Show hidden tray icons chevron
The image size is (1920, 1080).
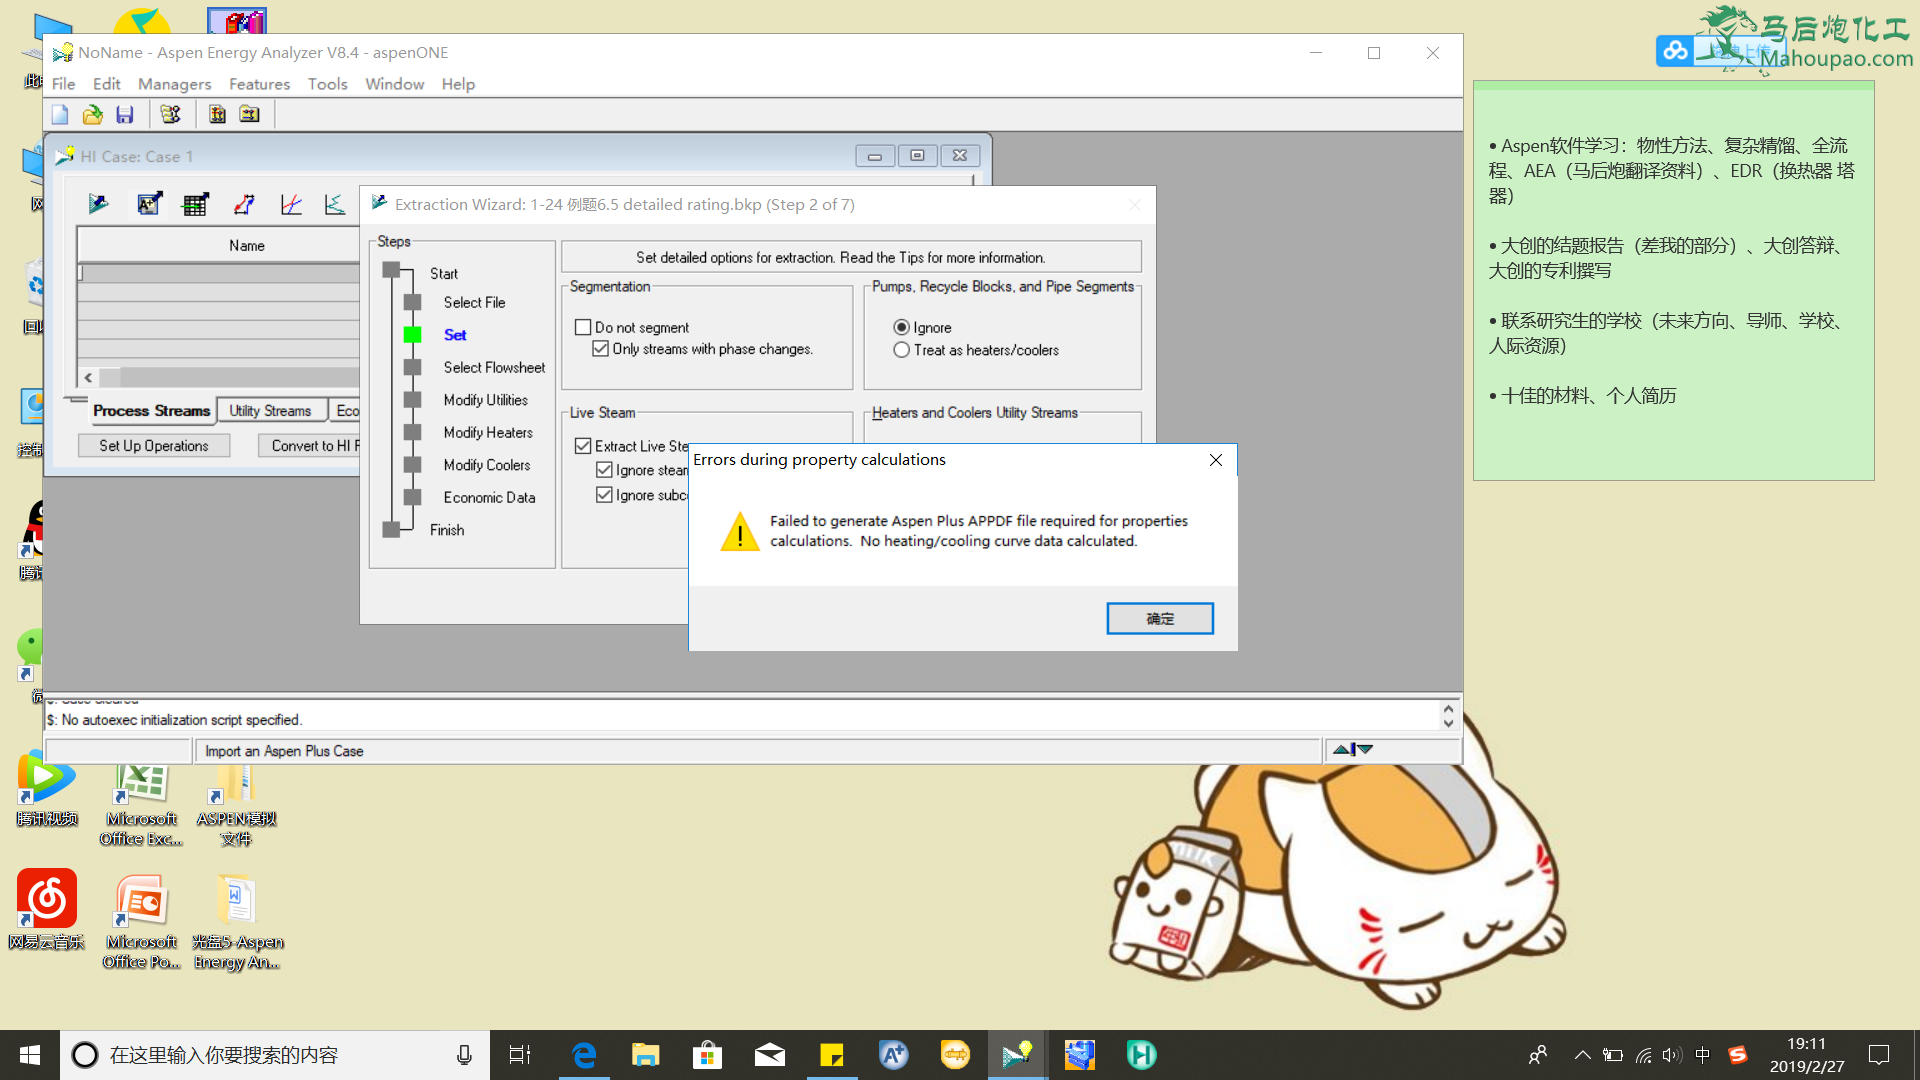1582,1055
